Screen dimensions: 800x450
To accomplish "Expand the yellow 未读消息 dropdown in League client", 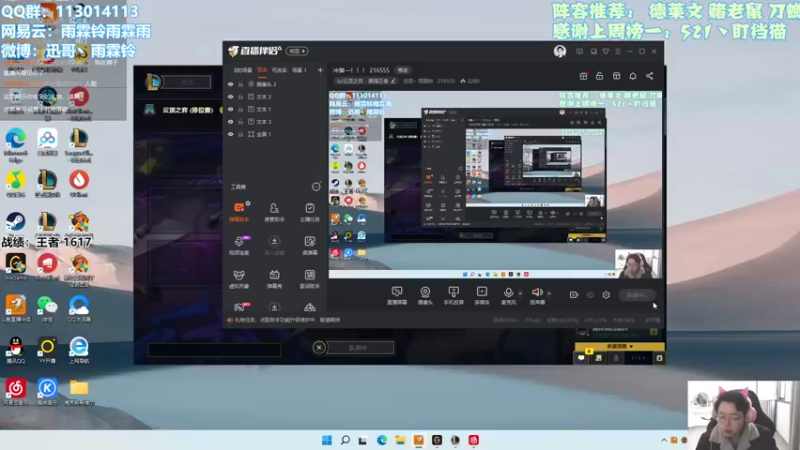I will pyautogui.click(x=619, y=346).
